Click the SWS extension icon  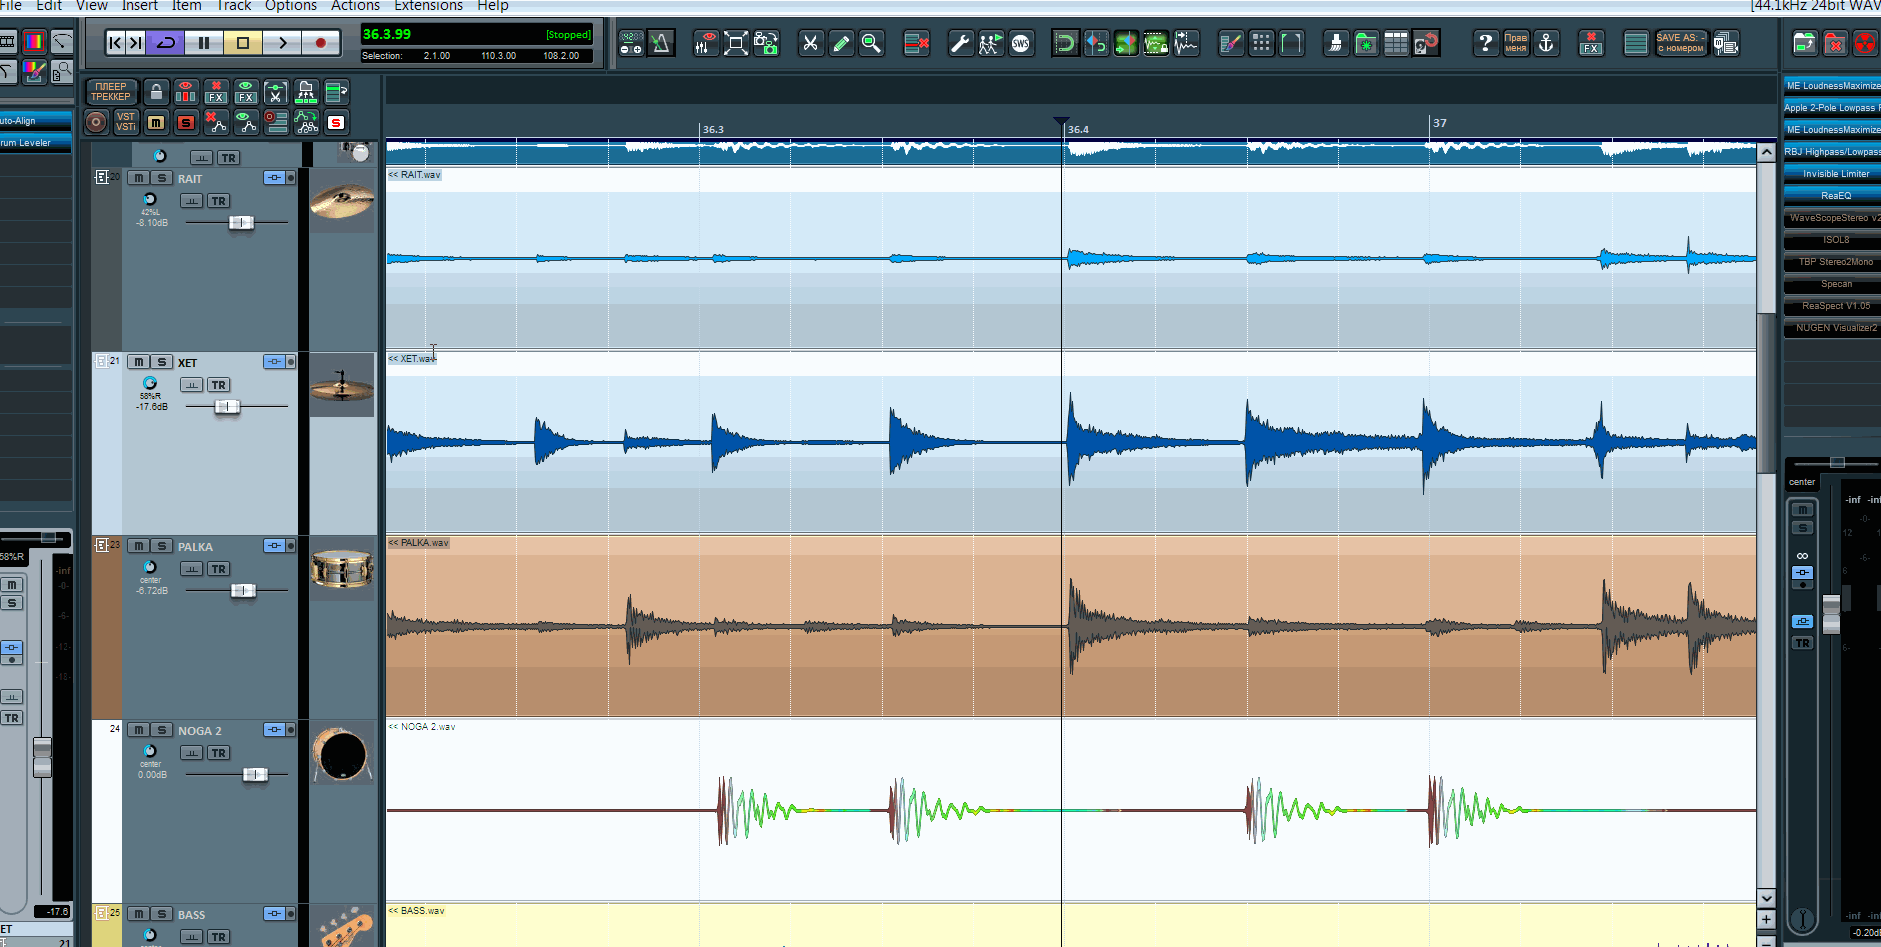1020,43
